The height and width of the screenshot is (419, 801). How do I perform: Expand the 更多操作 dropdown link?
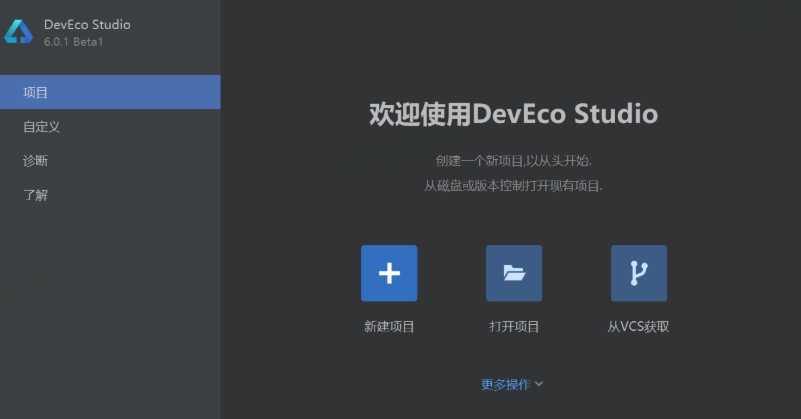point(512,384)
